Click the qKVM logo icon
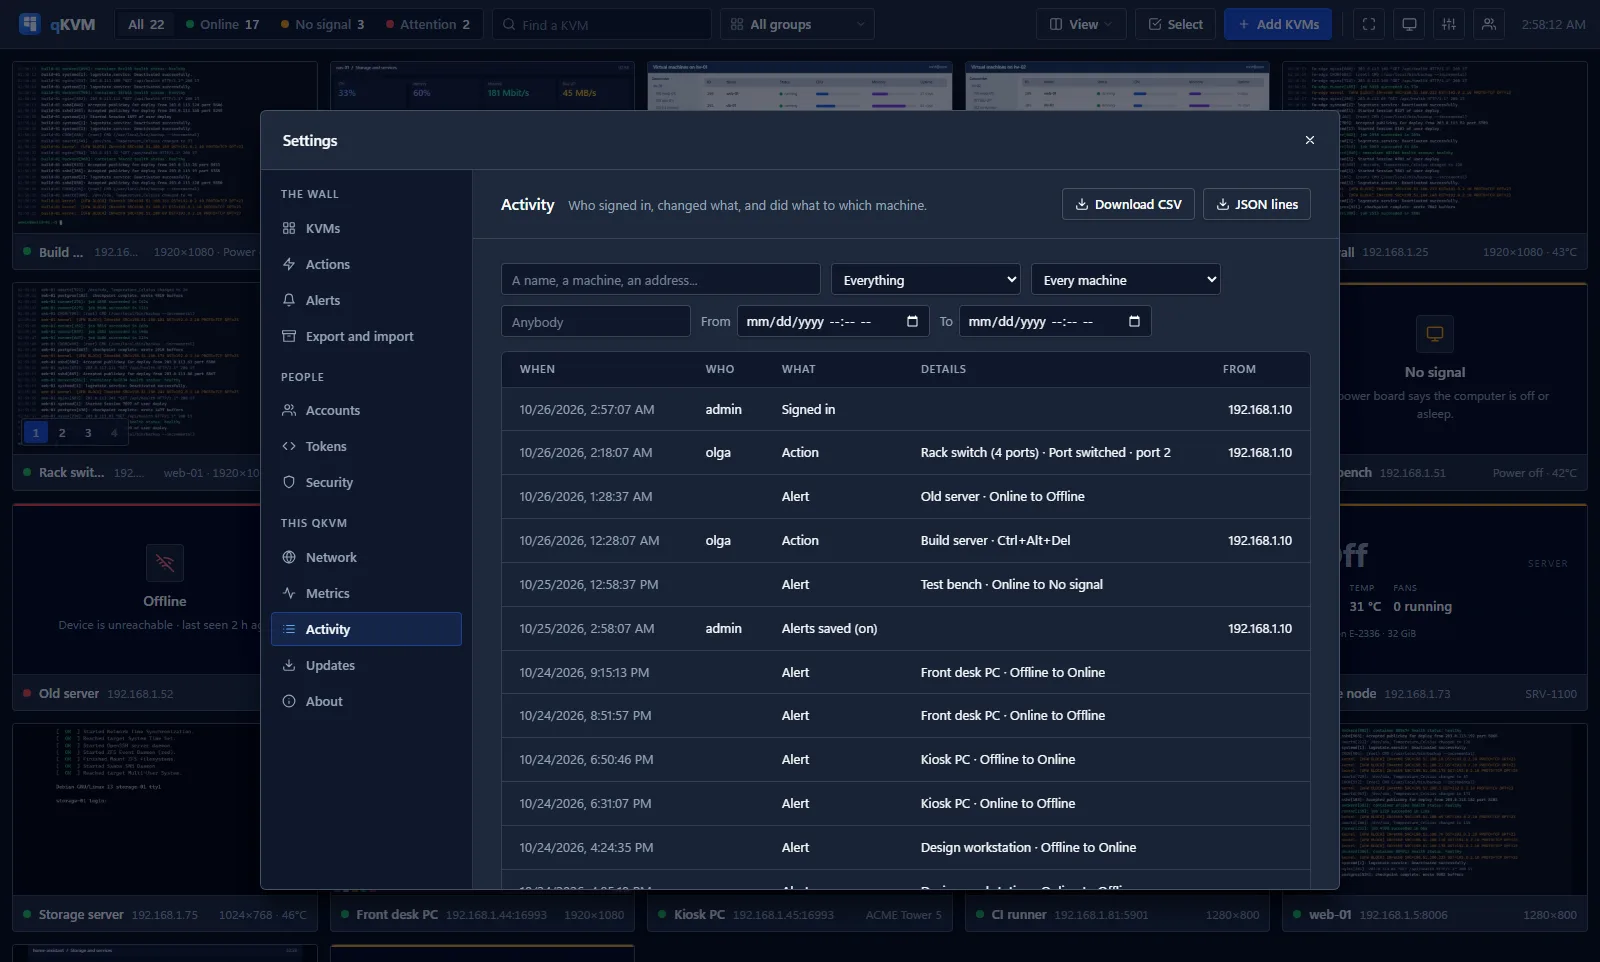Screen dimensions: 1600x962 30,24
